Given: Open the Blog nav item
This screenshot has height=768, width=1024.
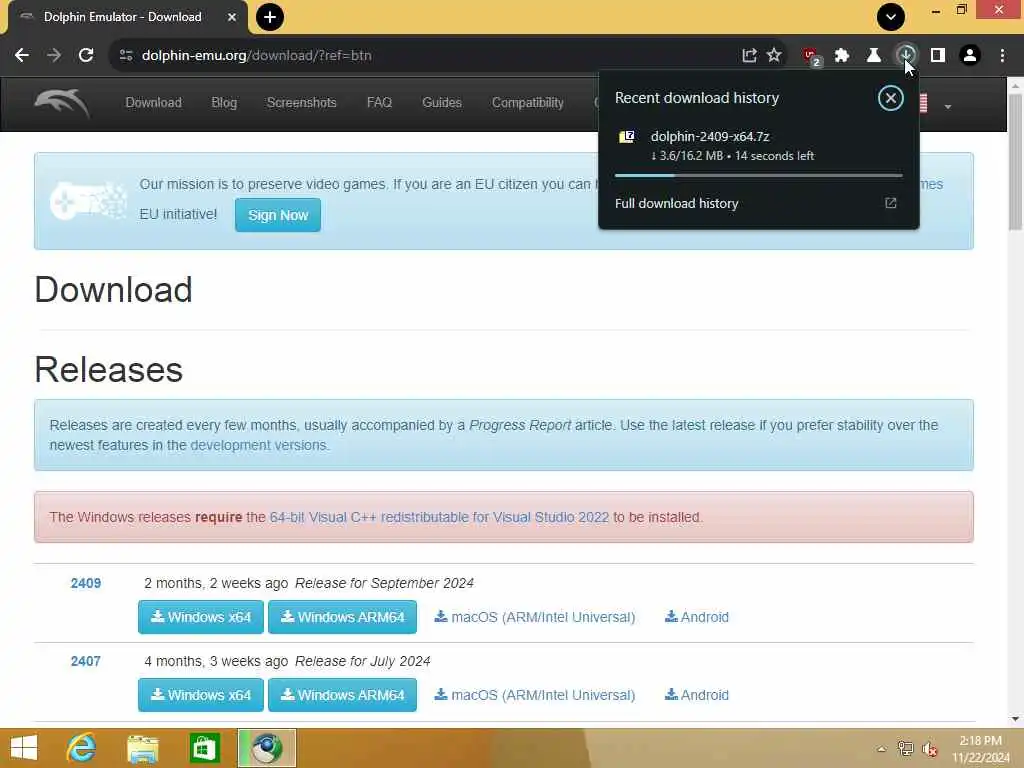Looking at the screenshot, I should 224,103.
